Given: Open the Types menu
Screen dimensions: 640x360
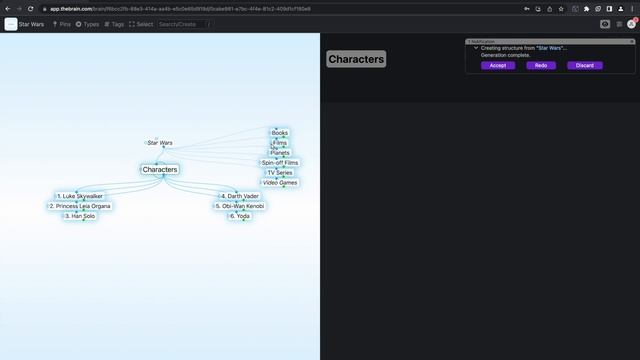Looking at the screenshot, I should [87, 24].
